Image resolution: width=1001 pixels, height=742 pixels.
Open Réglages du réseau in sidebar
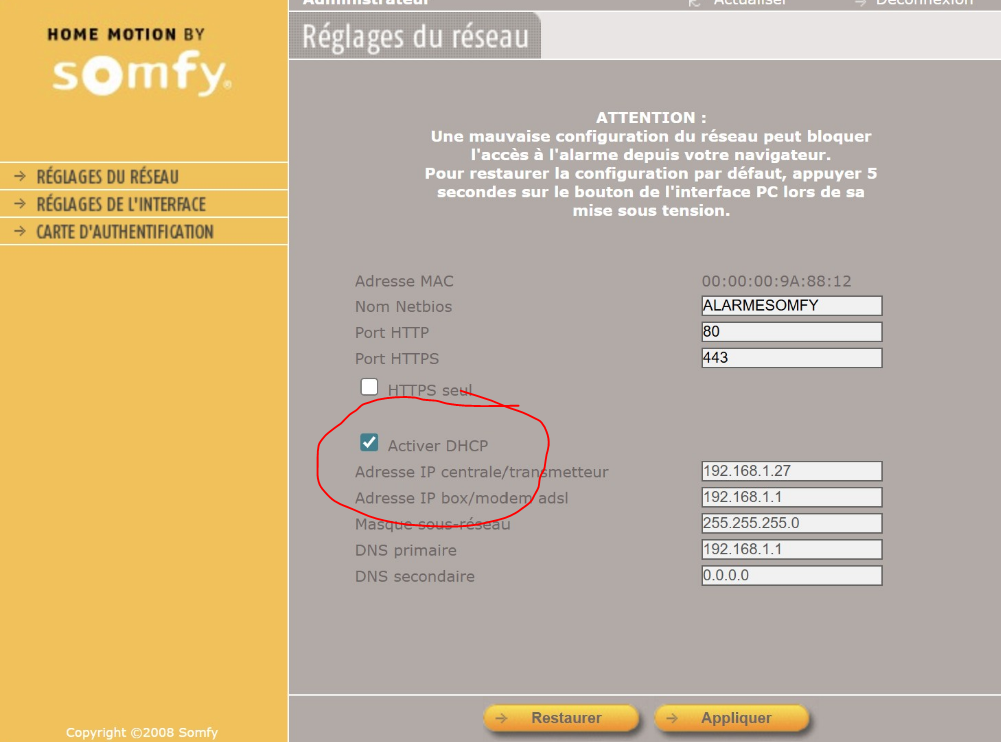(107, 177)
